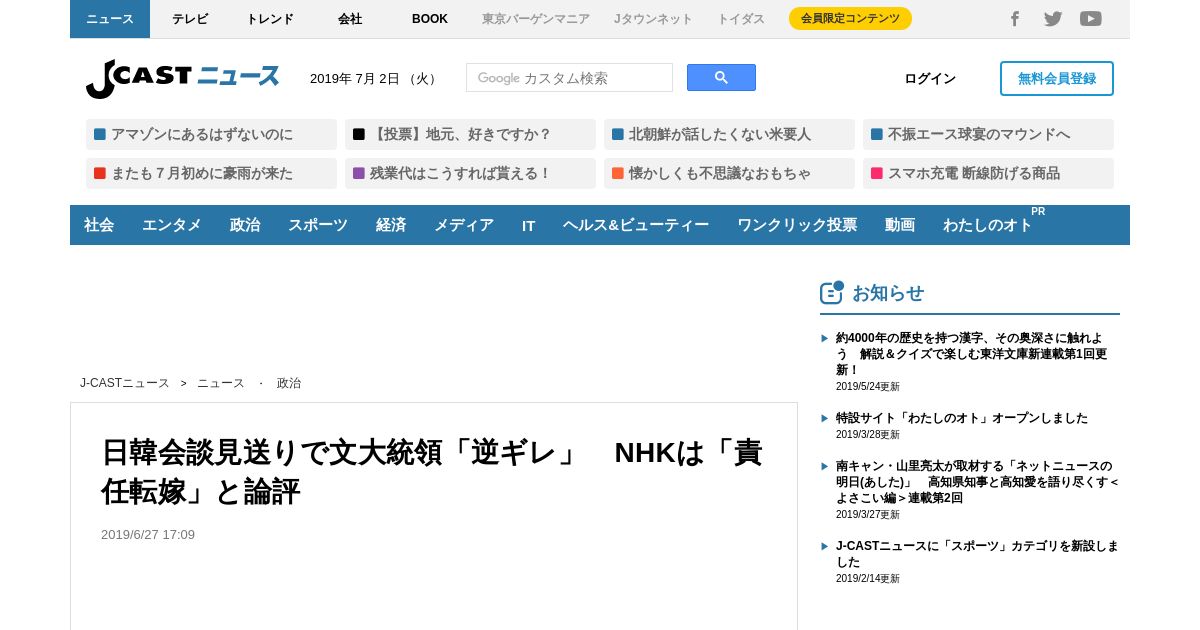Go to the スポーツ category
Image resolution: width=1200 pixels, height=630 pixels.
pos(318,225)
